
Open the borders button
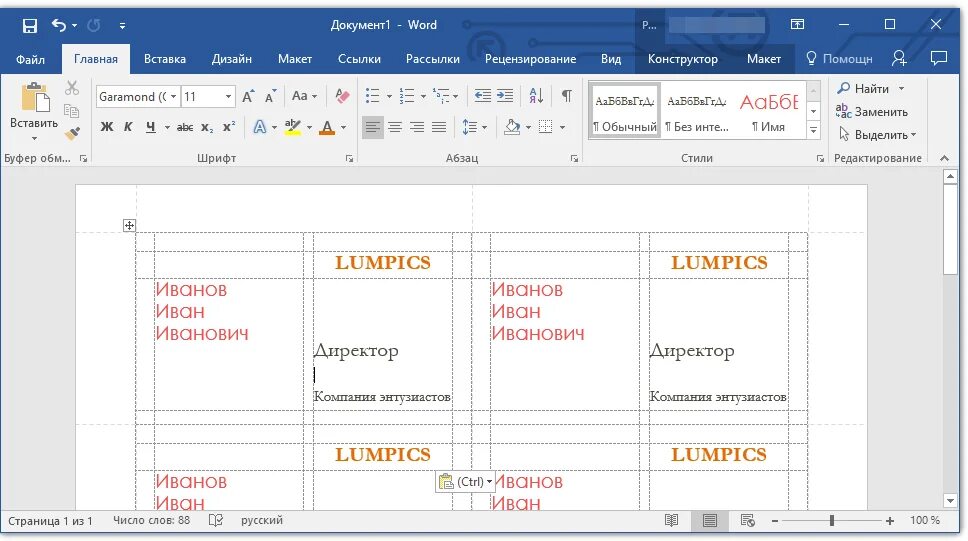pyautogui.click(x=546, y=127)
